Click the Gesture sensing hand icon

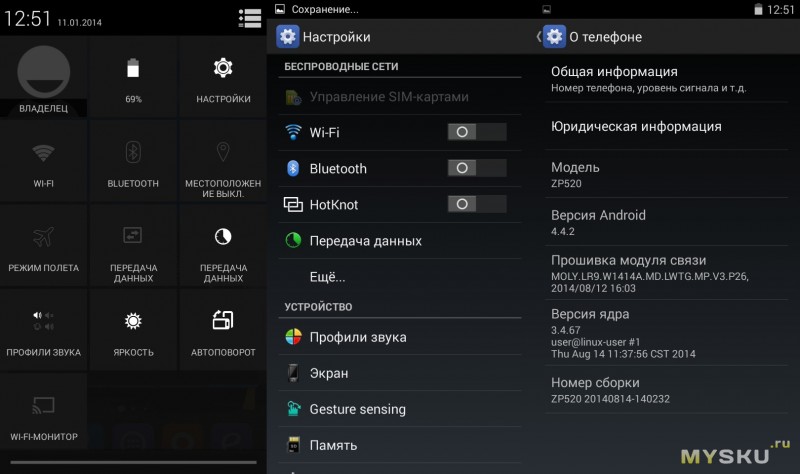pyautogui.click(x=293, y=409)
